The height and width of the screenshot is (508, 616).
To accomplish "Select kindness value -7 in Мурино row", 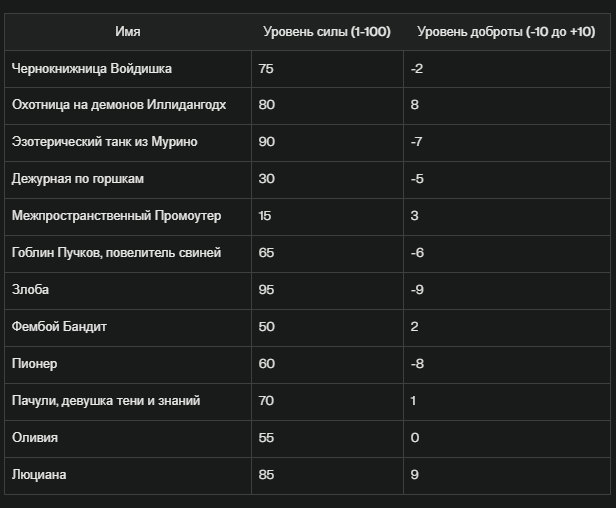I will (416, 142).
